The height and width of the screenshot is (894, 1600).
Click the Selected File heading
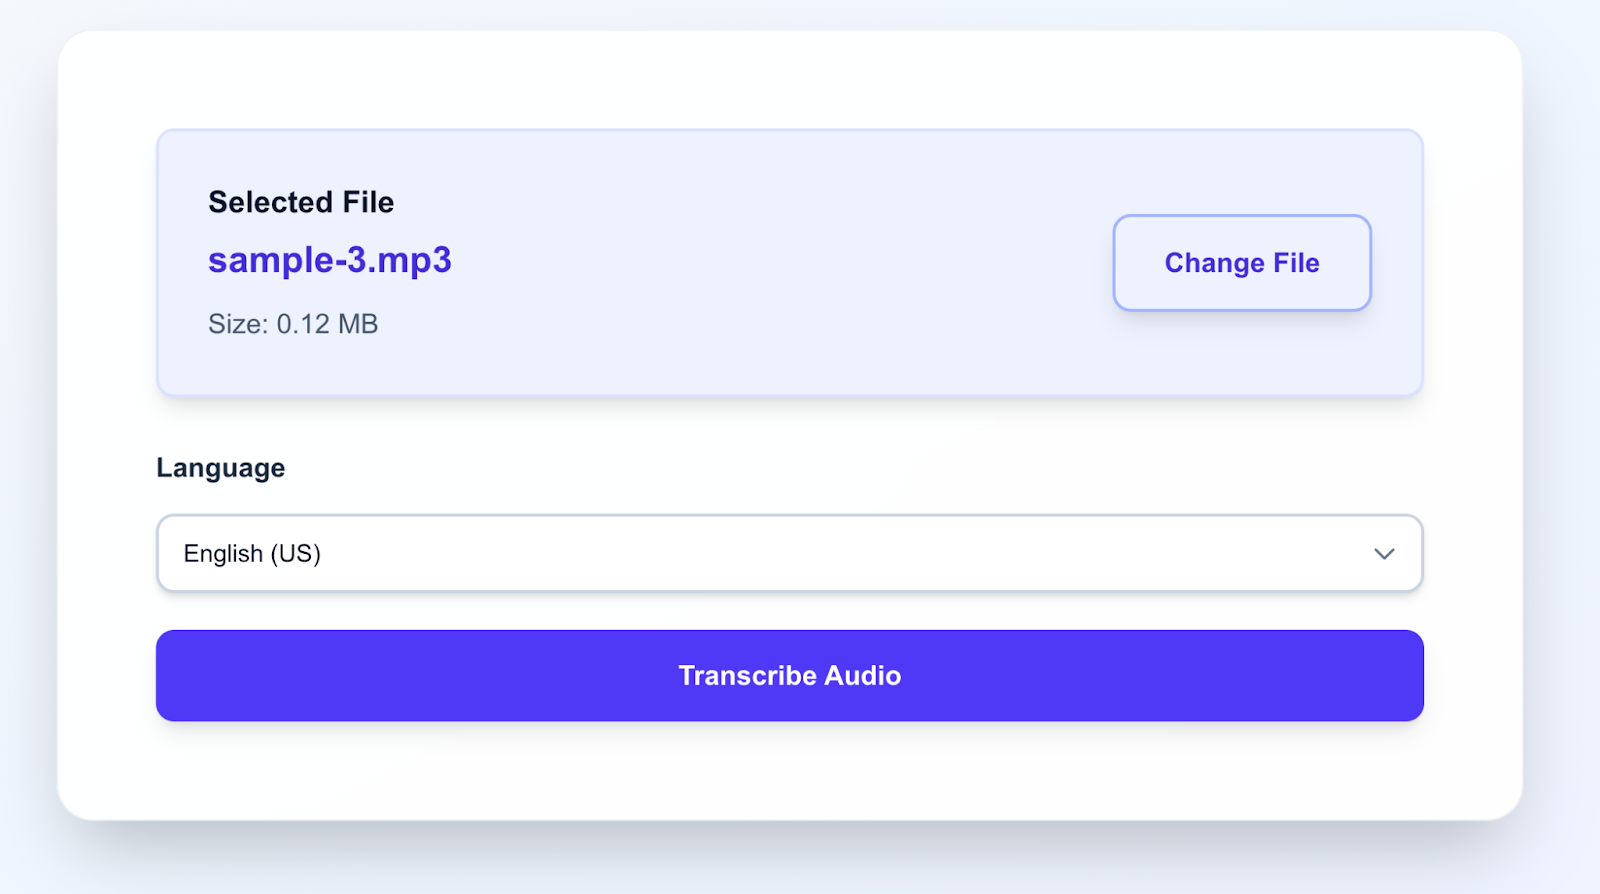pos(301,202)
